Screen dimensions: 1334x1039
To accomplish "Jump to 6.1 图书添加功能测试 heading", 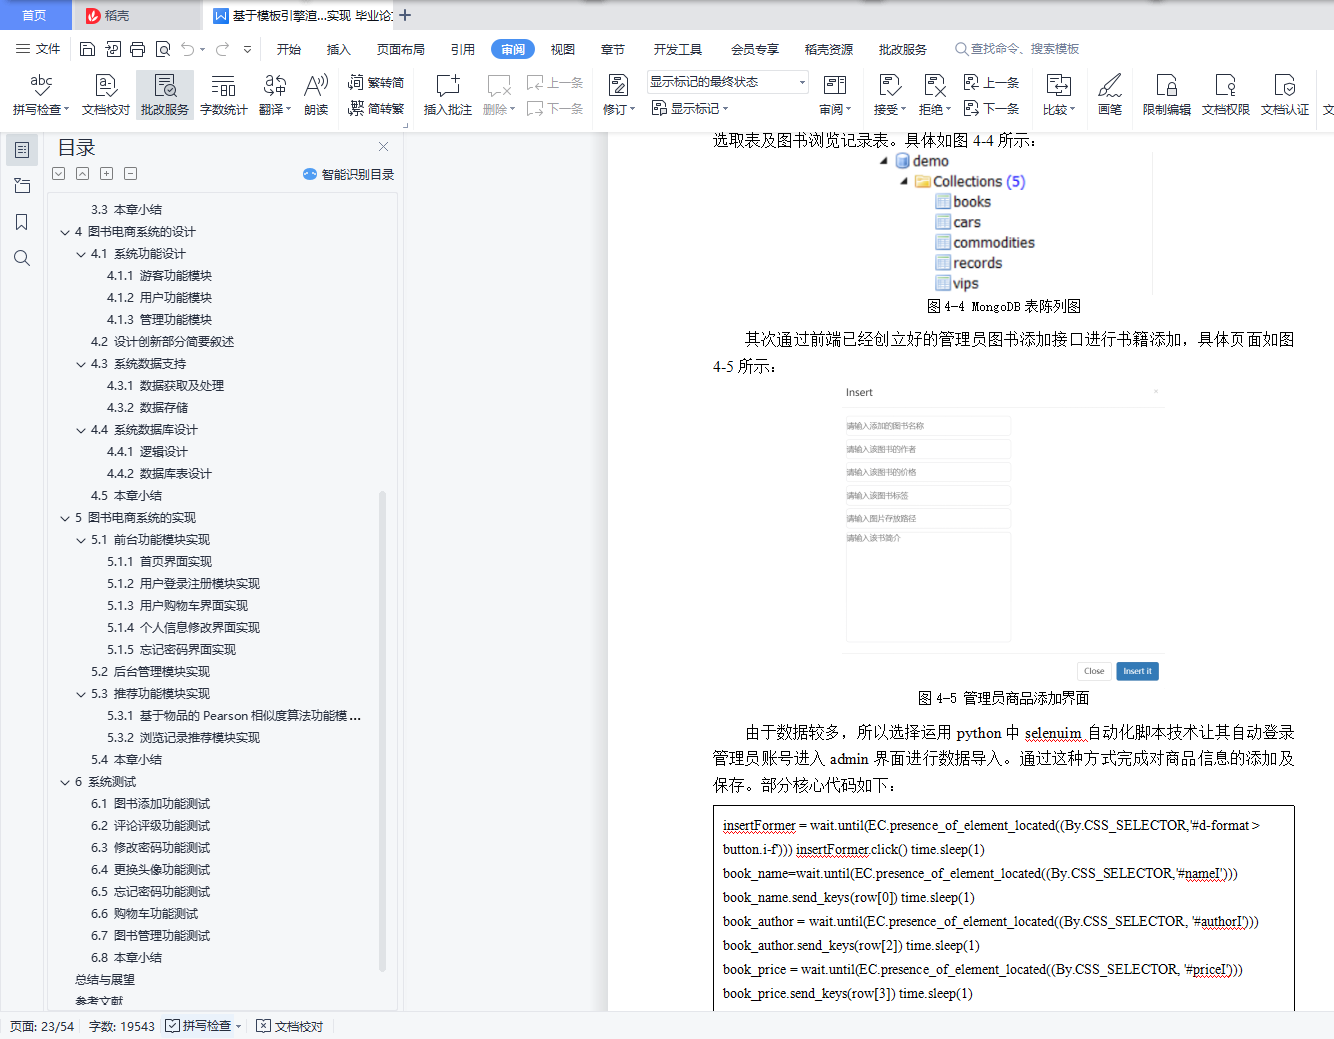I will 150,804.
